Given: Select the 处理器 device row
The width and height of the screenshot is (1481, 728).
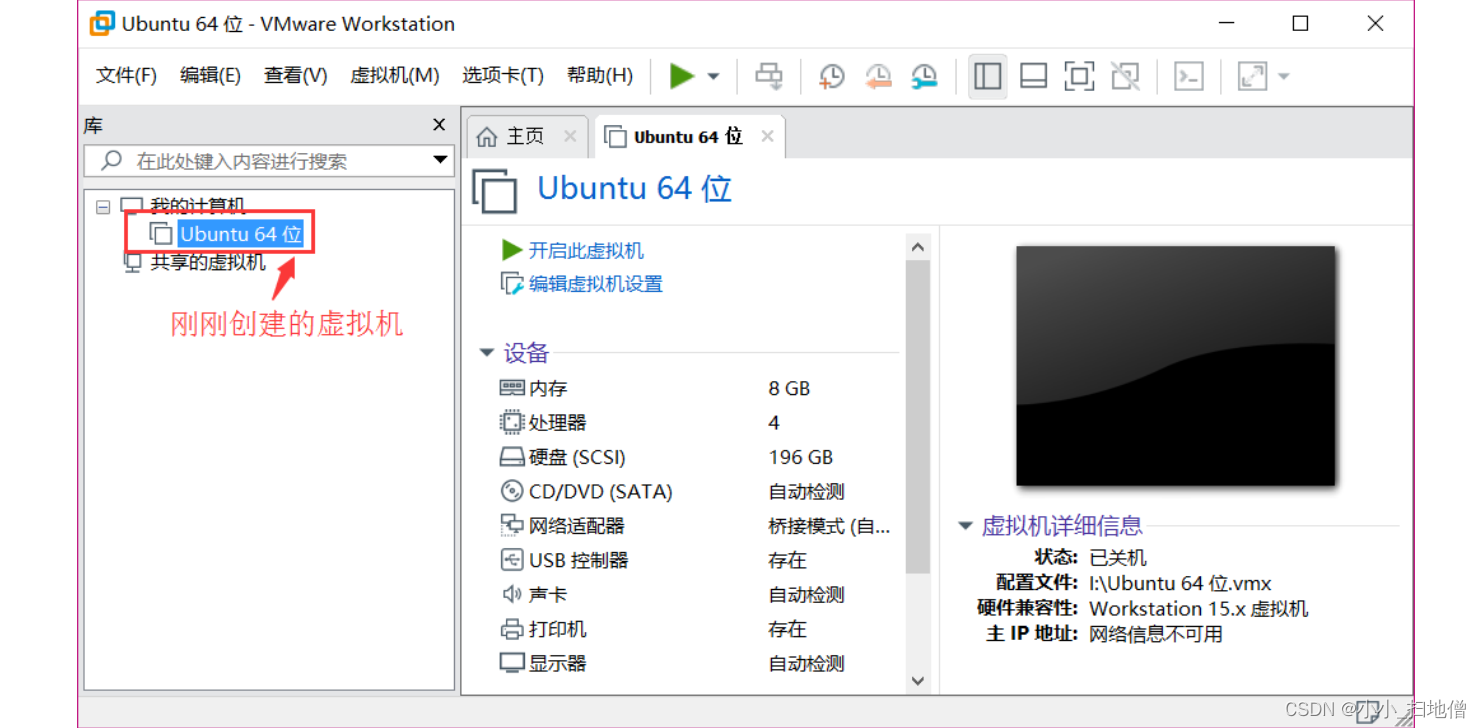Looking at the screenshot, I should point(697,422).
